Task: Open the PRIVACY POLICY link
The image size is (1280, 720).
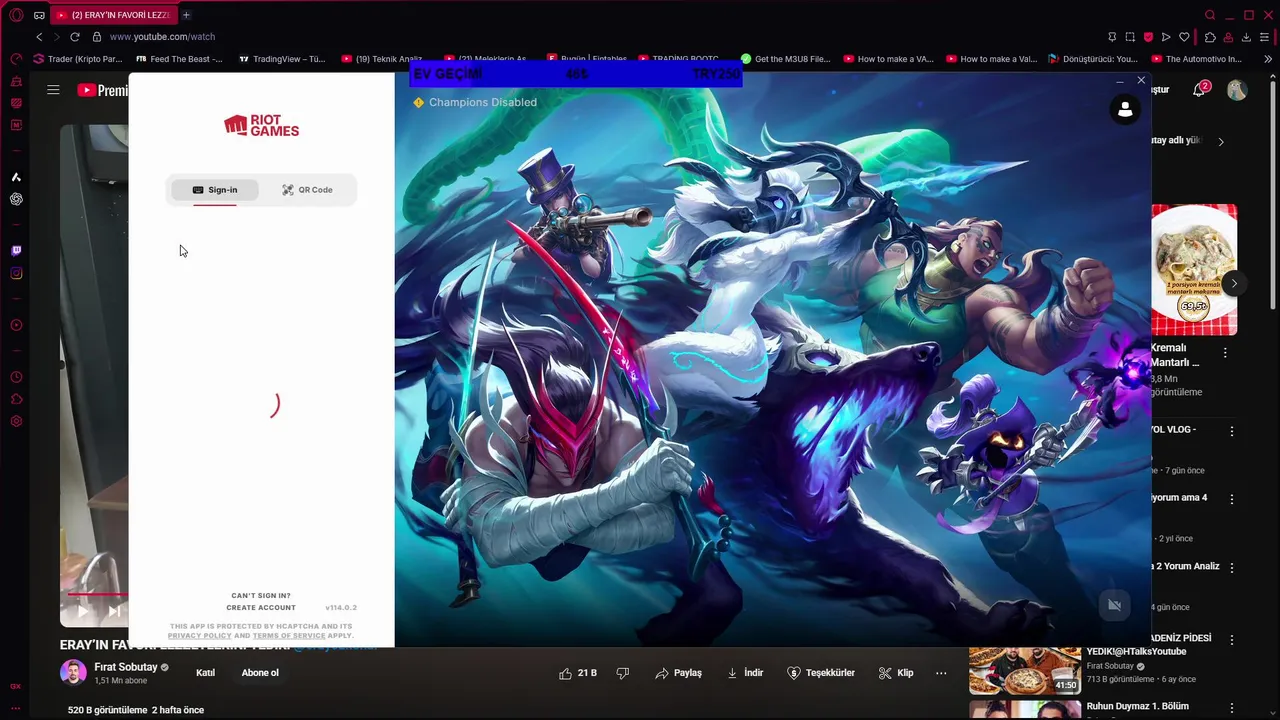Action: 199,636
